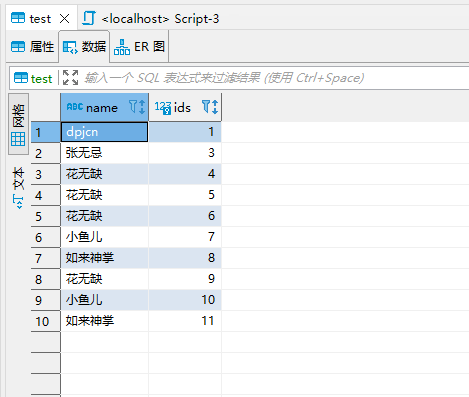Select row header number 9
469x397 pixels.
(x=46, y=300)
